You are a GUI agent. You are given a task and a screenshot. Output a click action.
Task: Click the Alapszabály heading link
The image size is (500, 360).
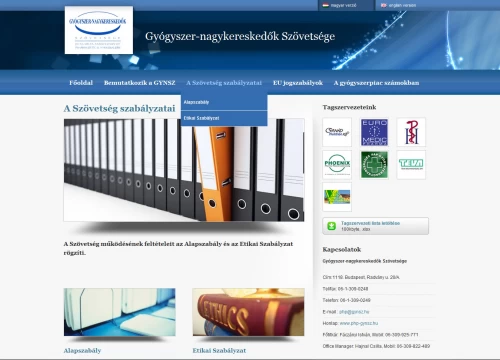[82, 351]
